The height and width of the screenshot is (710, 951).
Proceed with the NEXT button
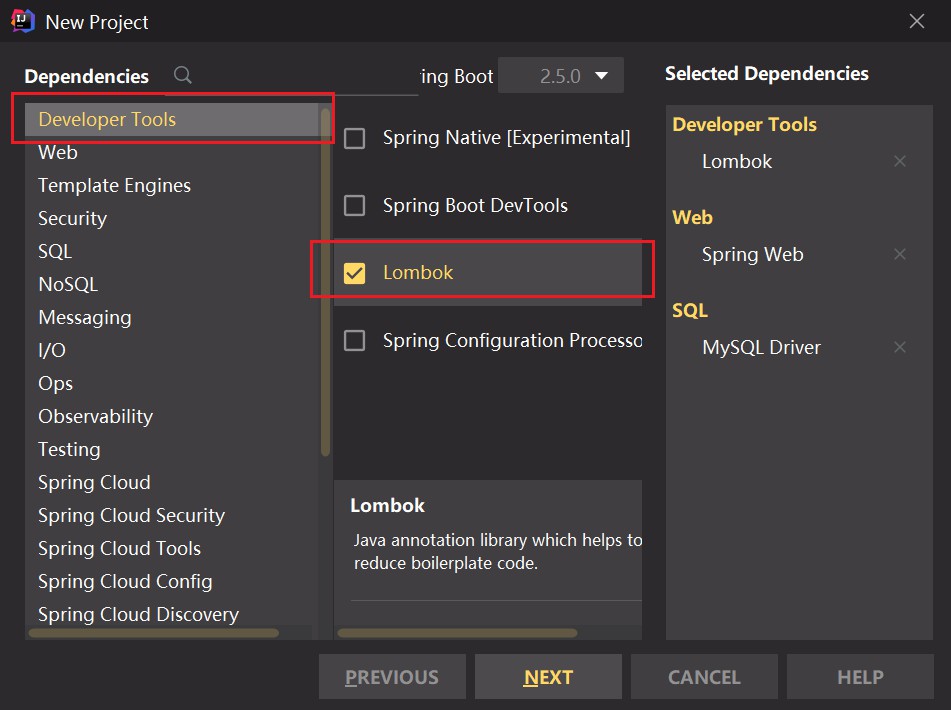point(548,677)
